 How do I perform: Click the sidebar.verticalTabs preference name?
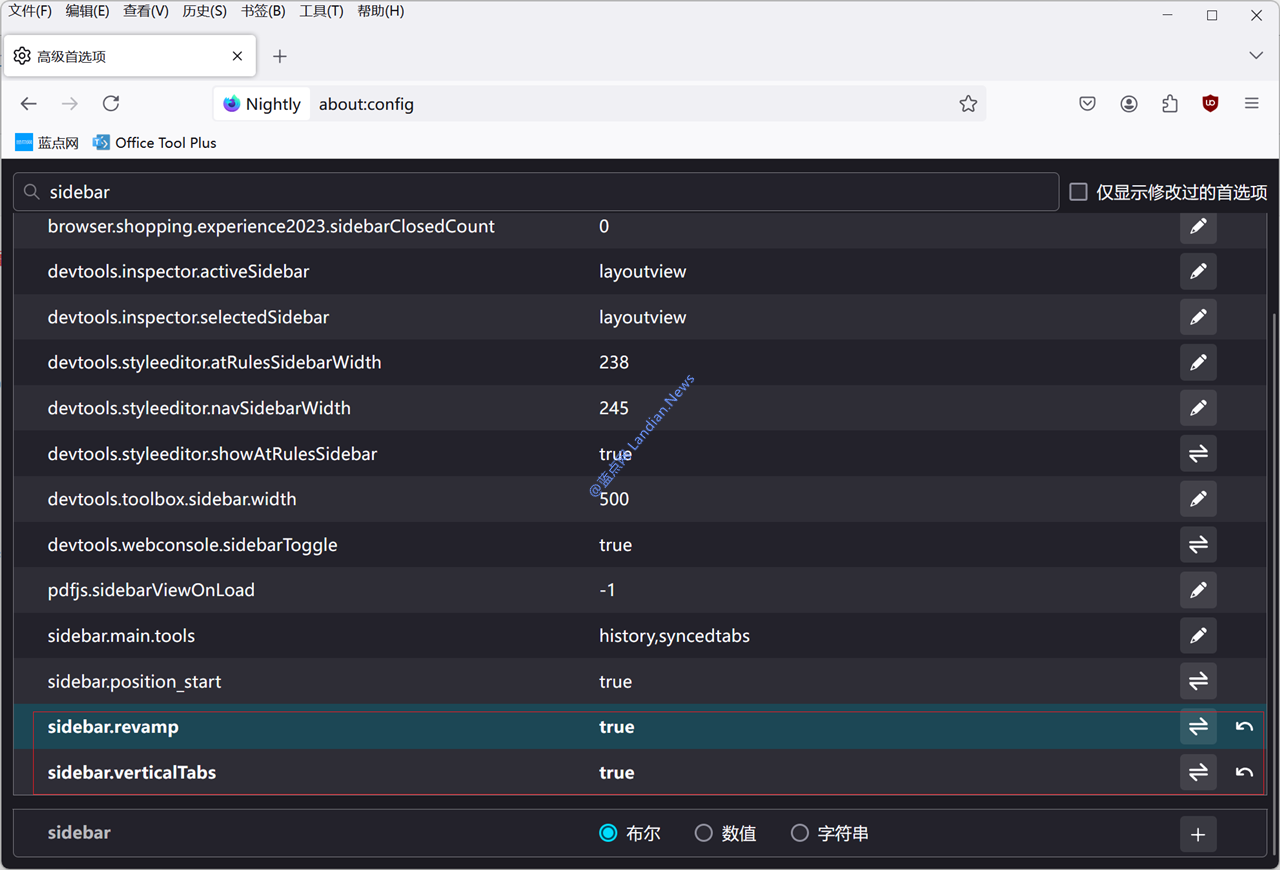[x=132, y=772]
